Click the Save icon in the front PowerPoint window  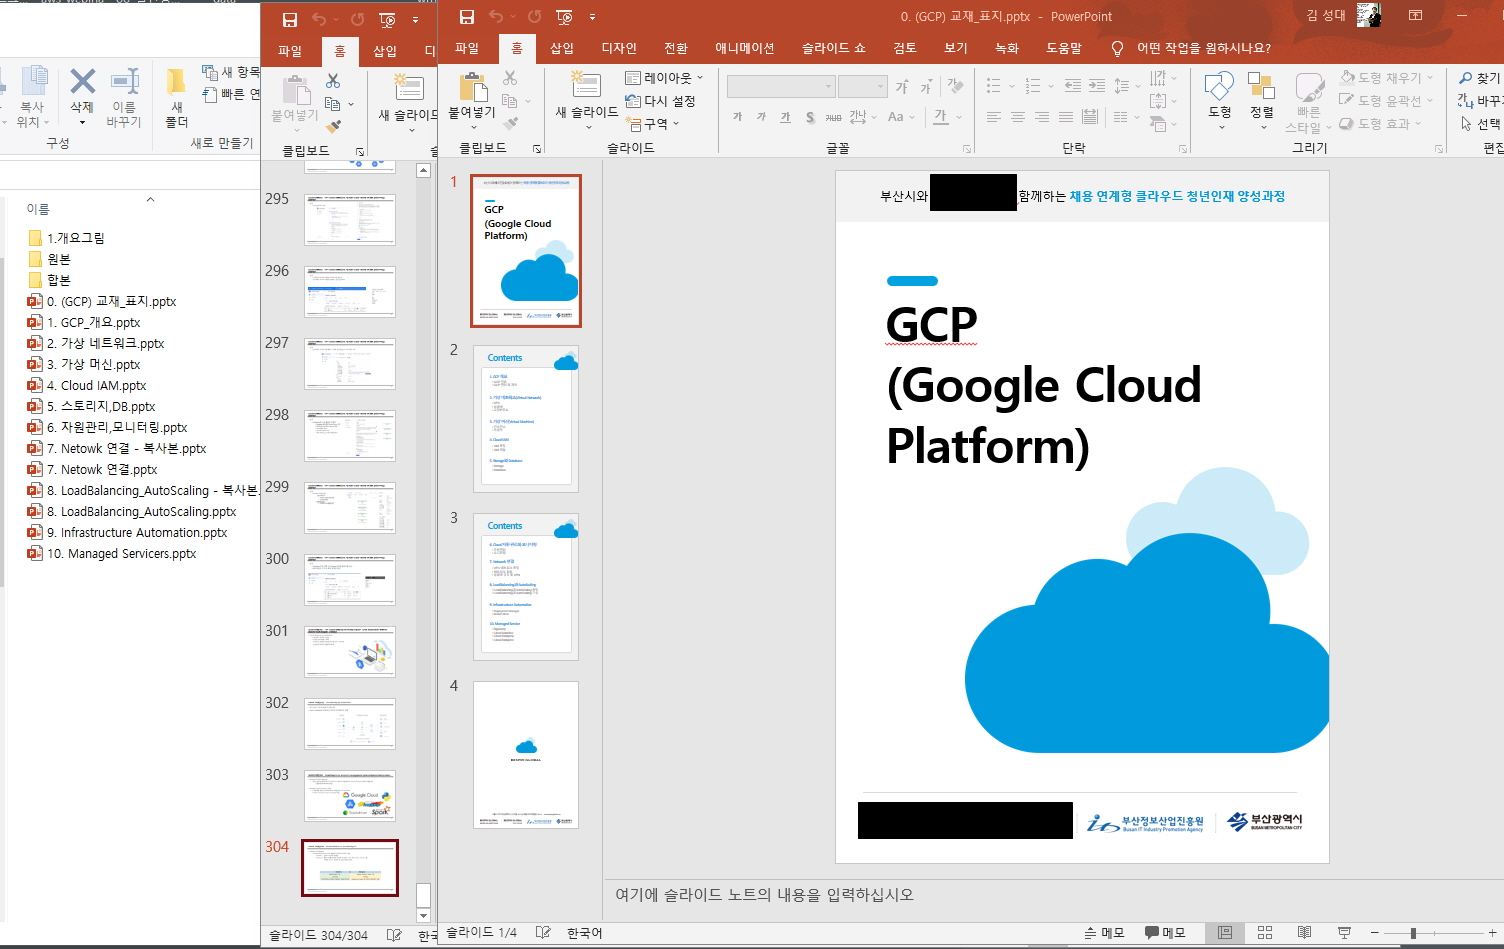tap(467, 17)
